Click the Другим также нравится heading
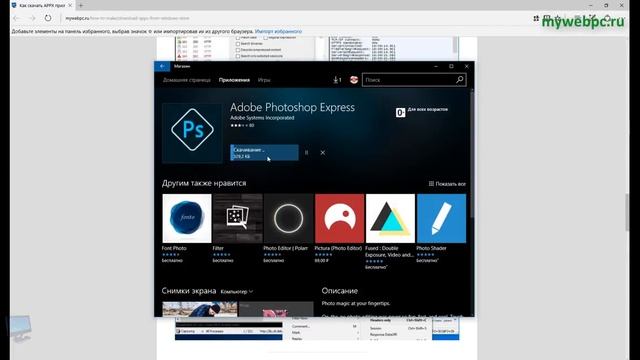The height and width of the screenshot is (360, 640). (204, 183)
